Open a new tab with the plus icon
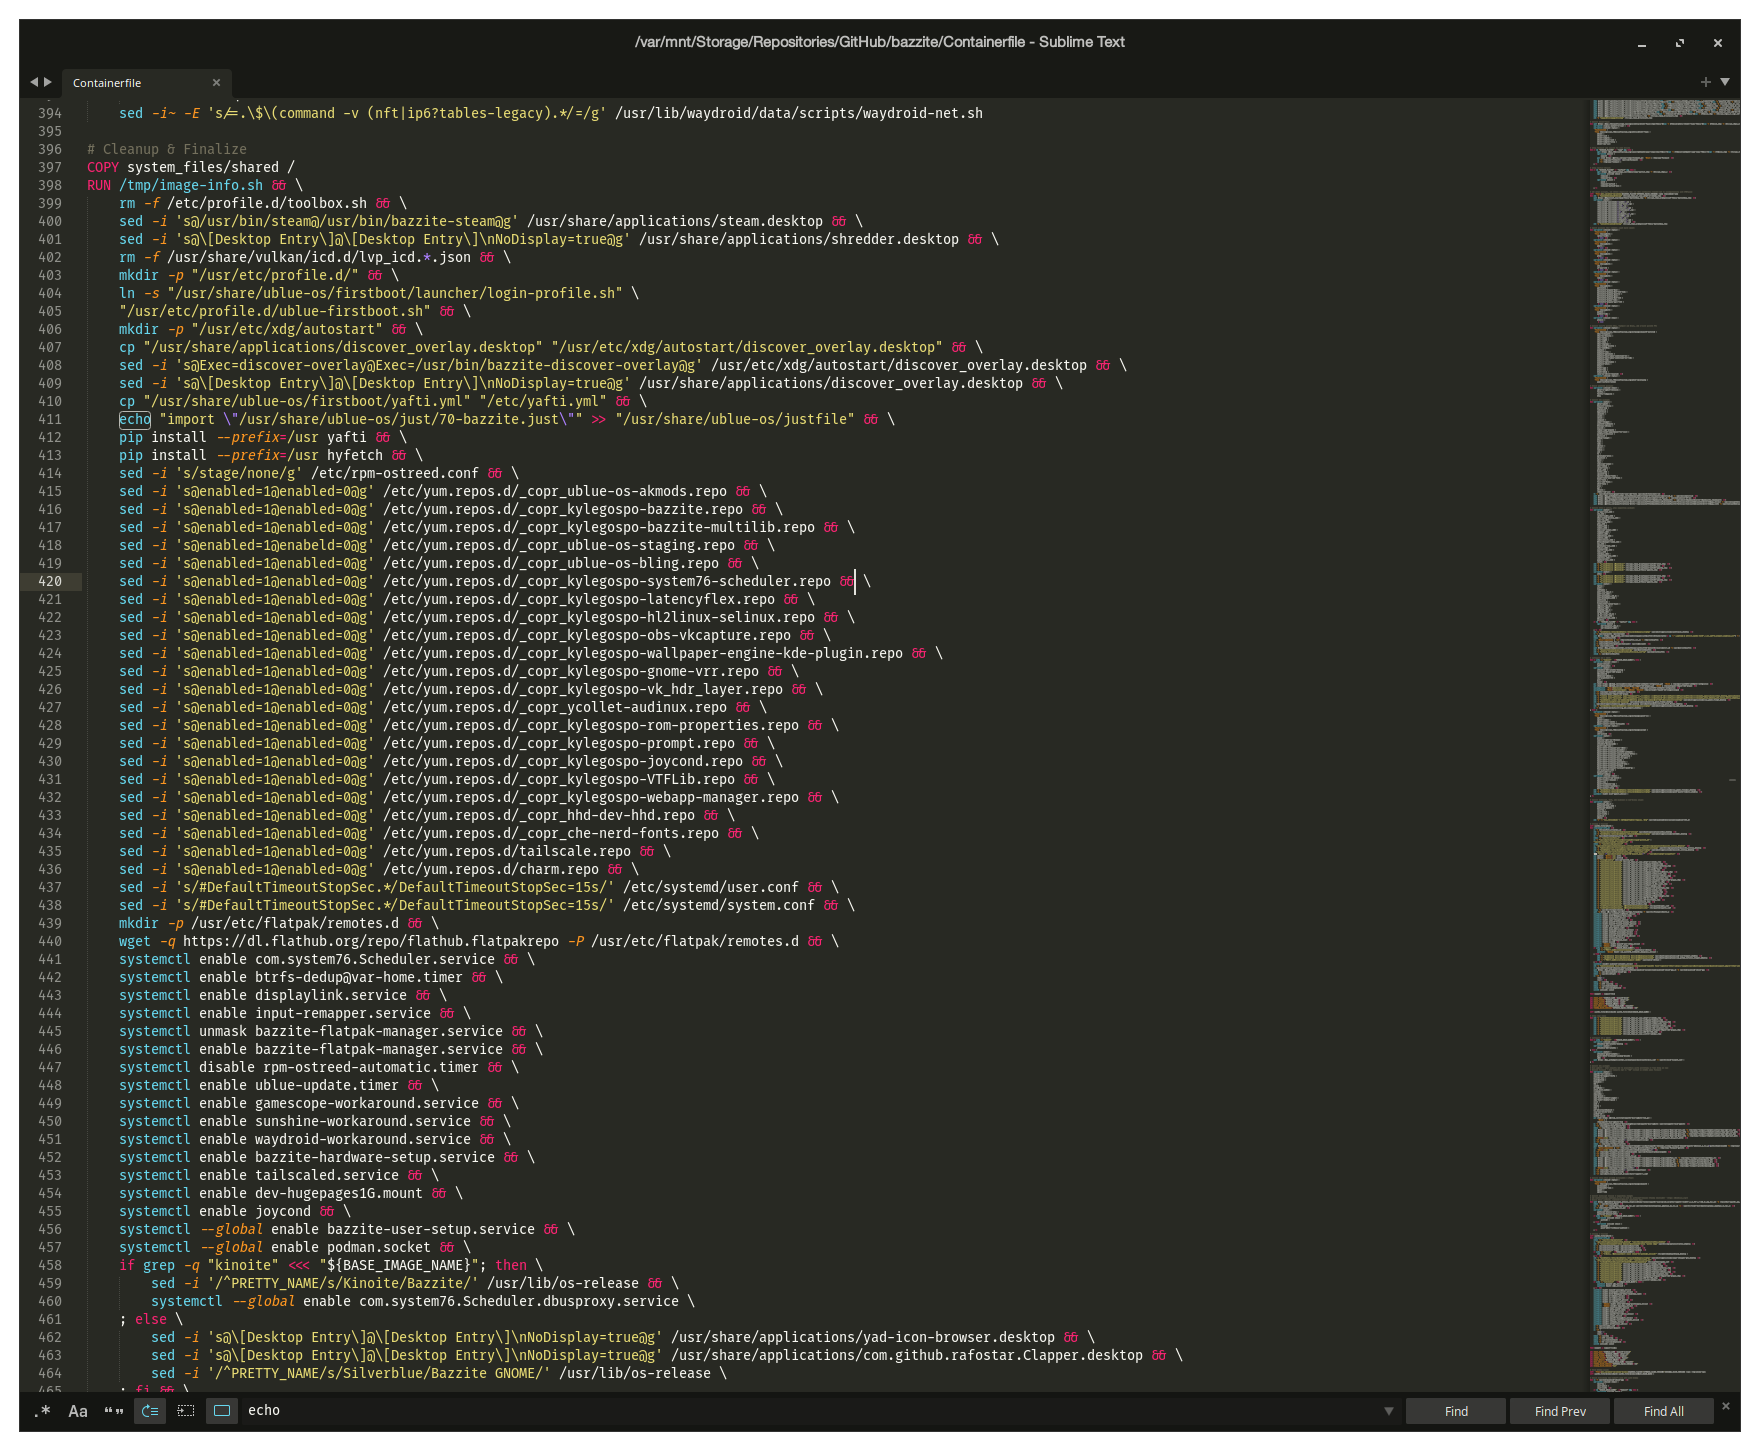The height and width of the screenshot is (1451, 1760). point(1705,81)
